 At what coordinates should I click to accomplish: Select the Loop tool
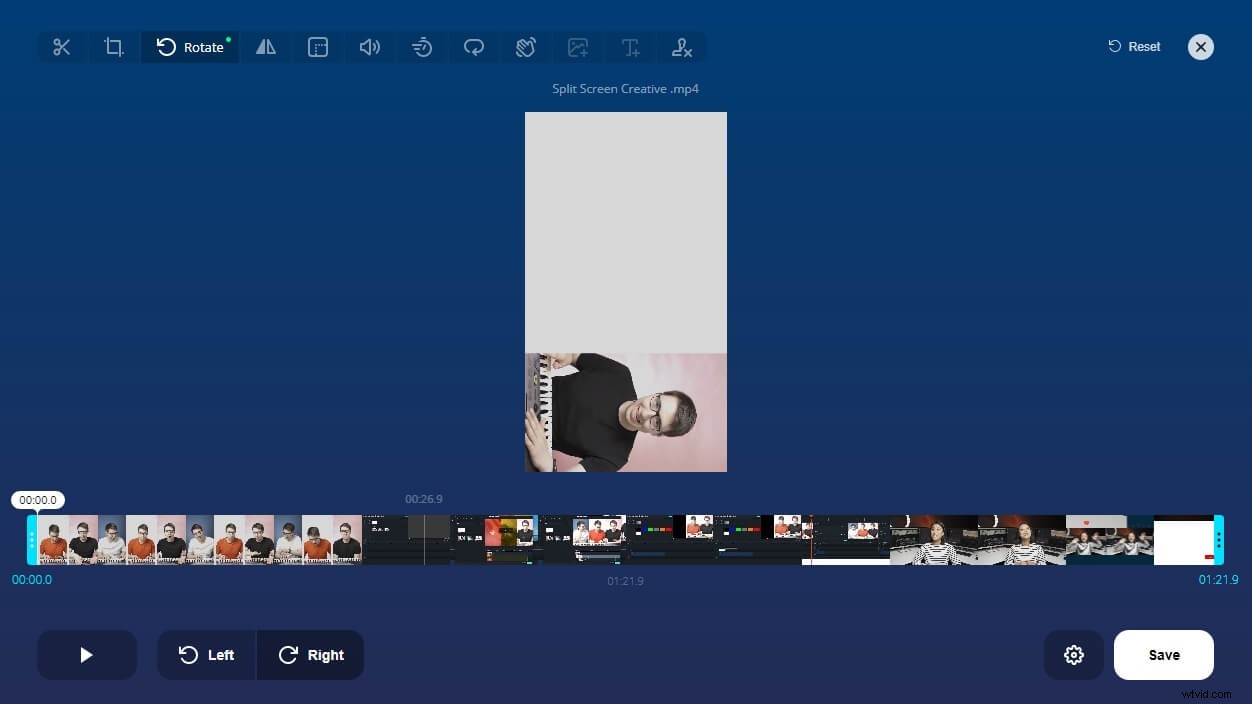474,47
